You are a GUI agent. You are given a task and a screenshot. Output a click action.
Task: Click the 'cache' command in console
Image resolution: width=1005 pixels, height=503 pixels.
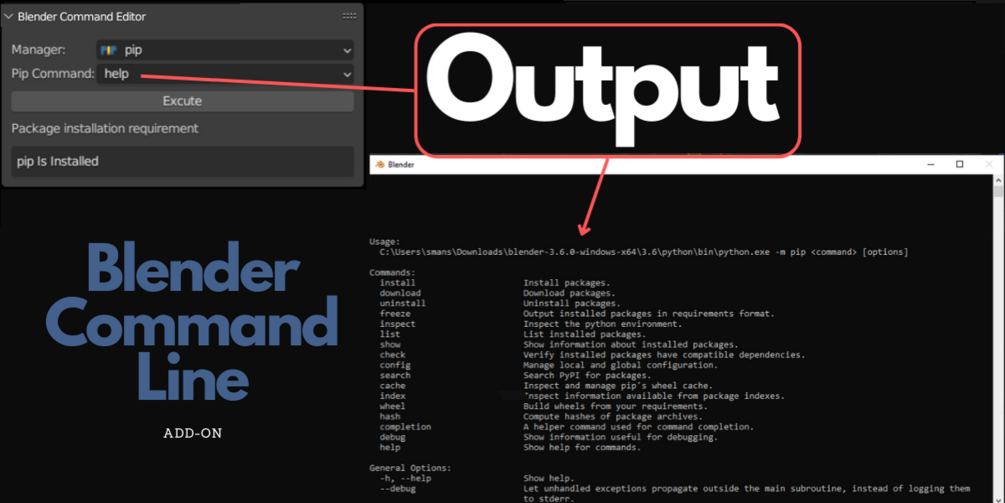pyautogui.click(x=392, y=386)
